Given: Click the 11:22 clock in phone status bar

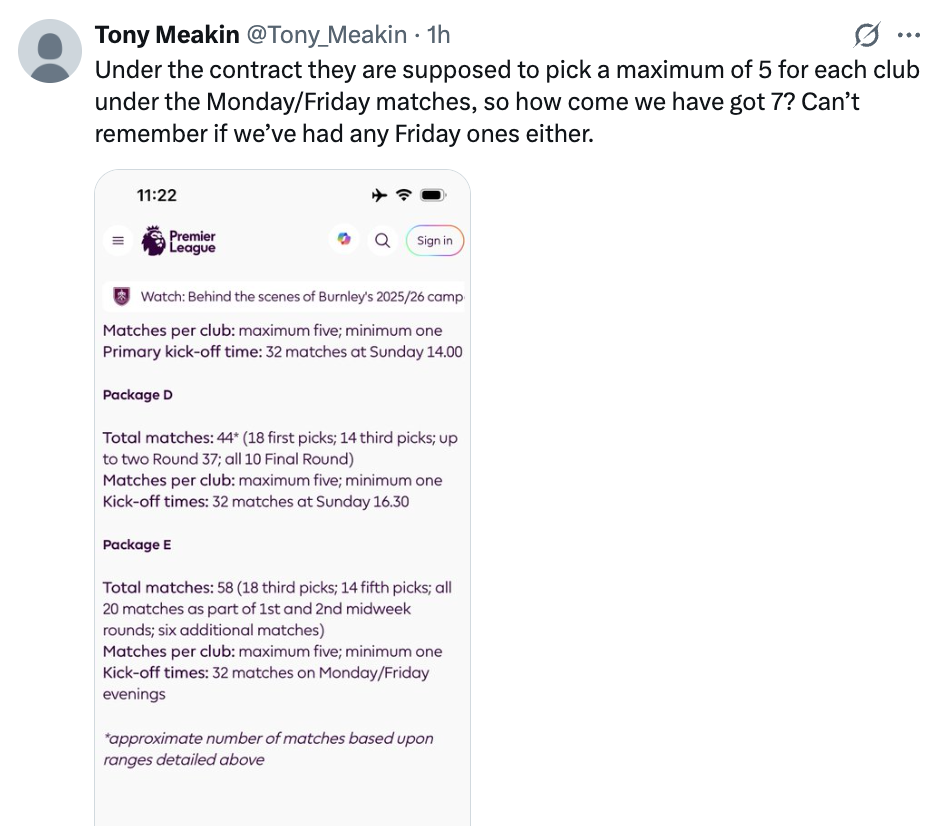Looking at the screenshot, I should click(x=157, y=195).
